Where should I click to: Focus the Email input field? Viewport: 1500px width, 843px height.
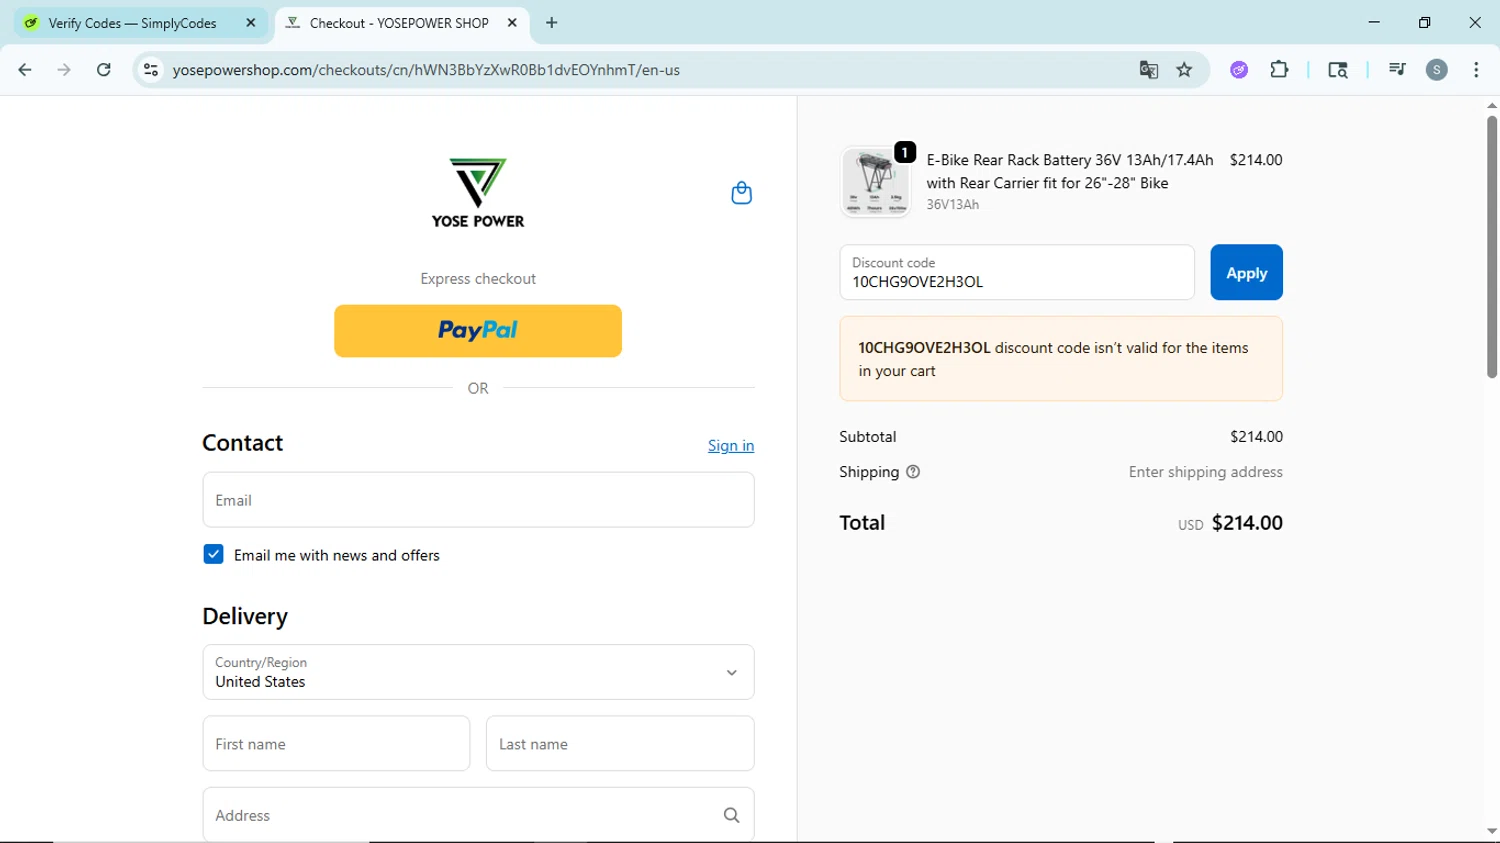(478, 500)
